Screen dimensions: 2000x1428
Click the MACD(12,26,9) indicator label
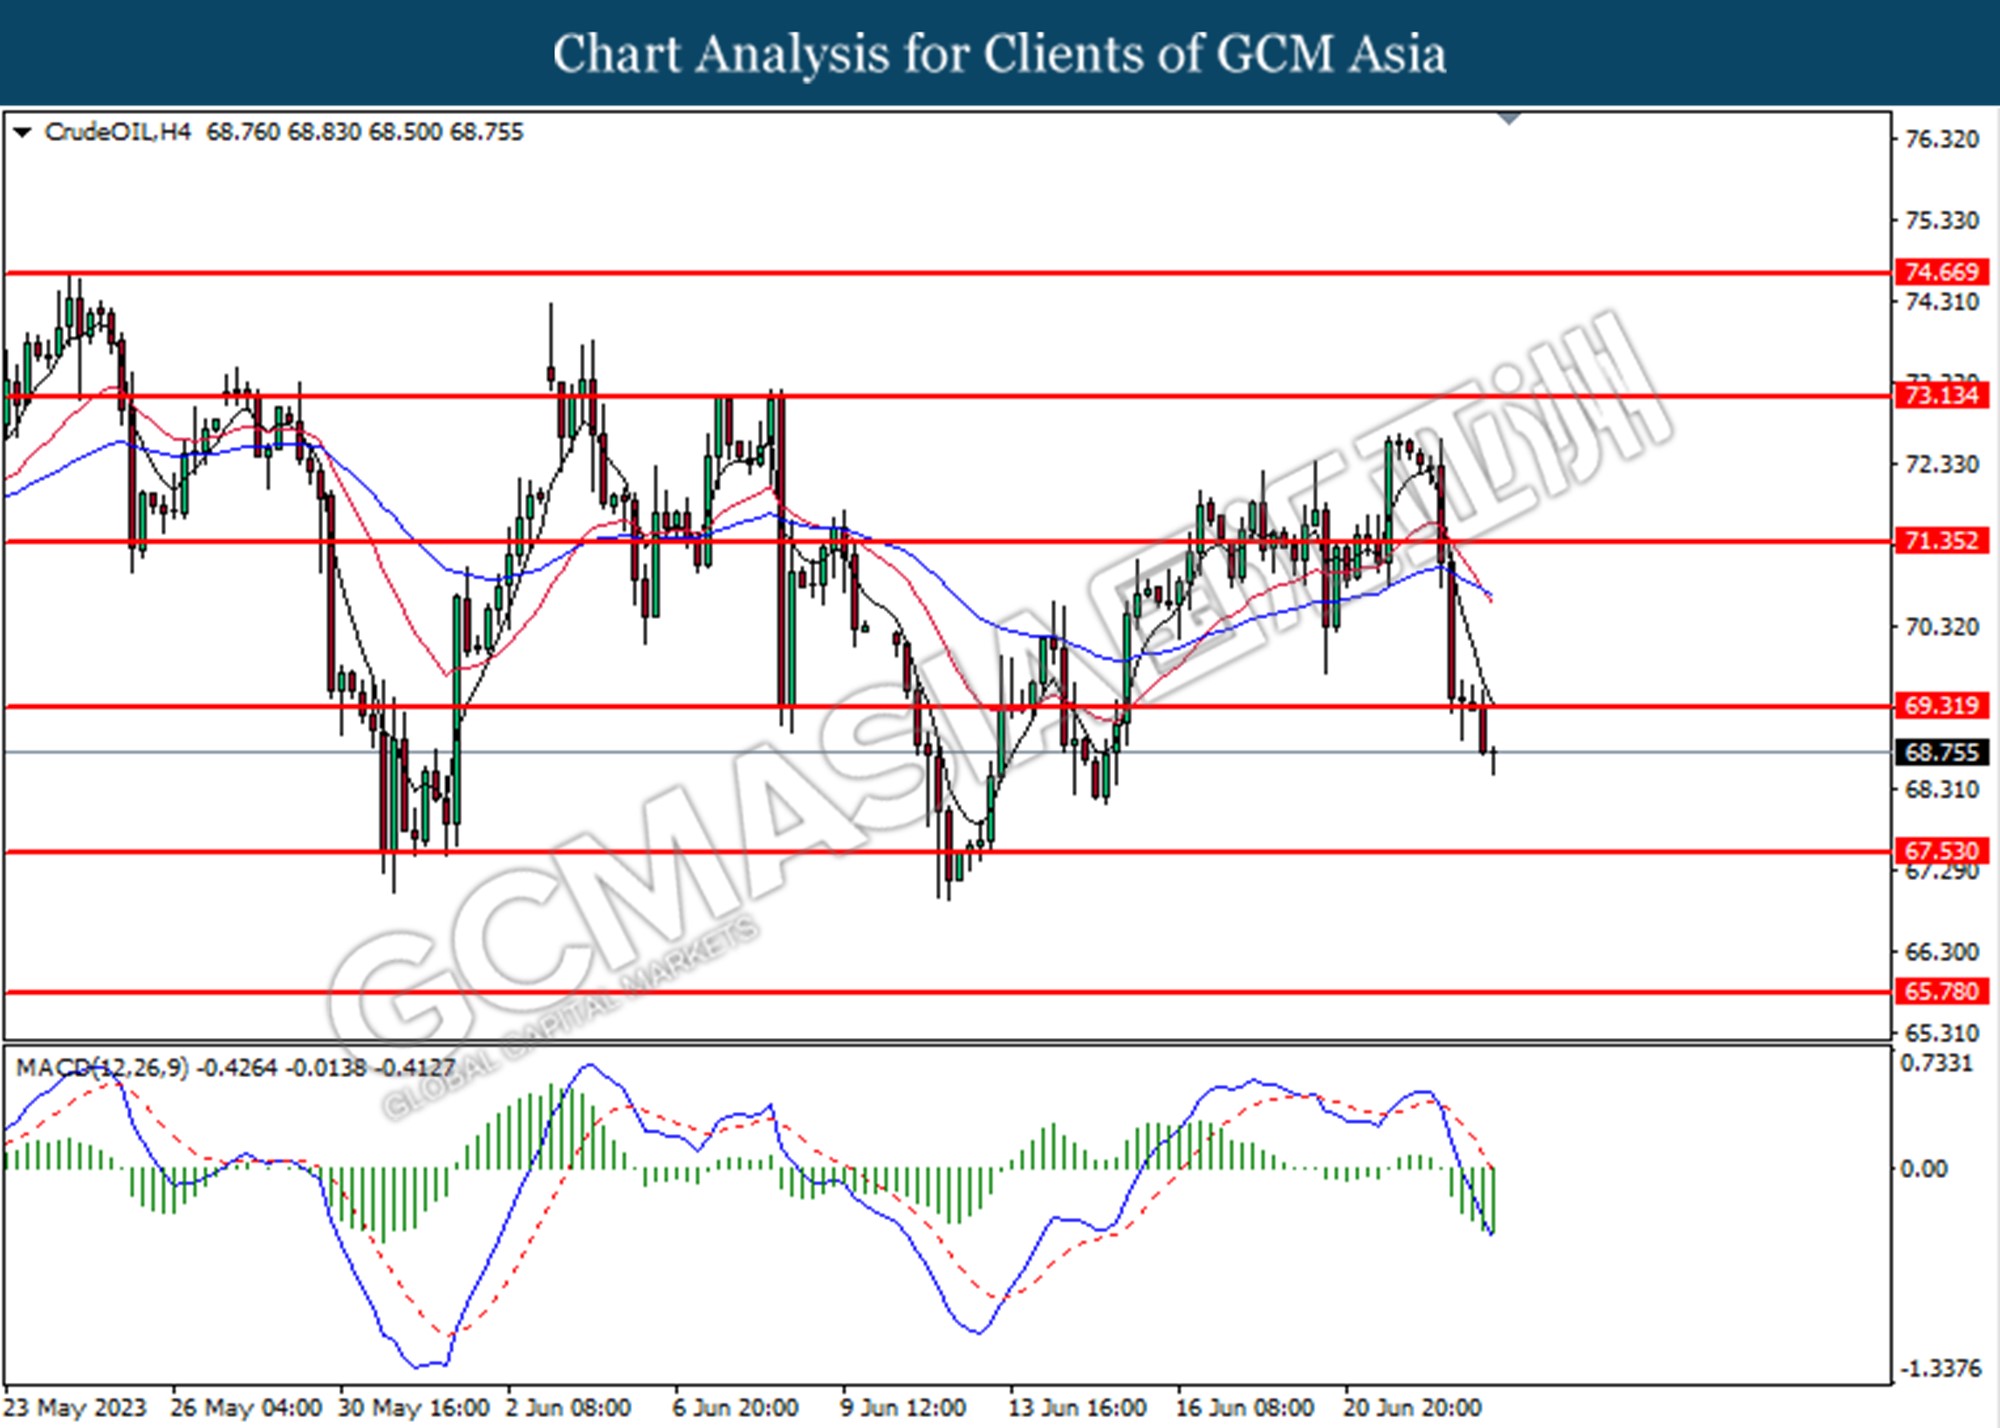102,1068
